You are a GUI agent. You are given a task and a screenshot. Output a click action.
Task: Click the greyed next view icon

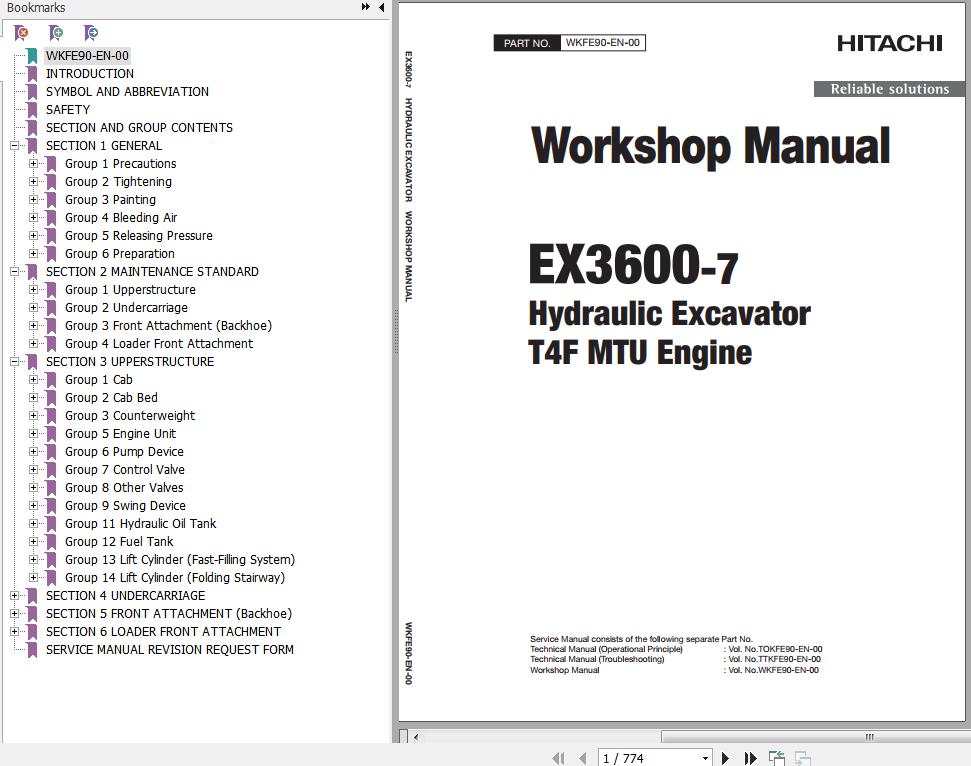803,758
